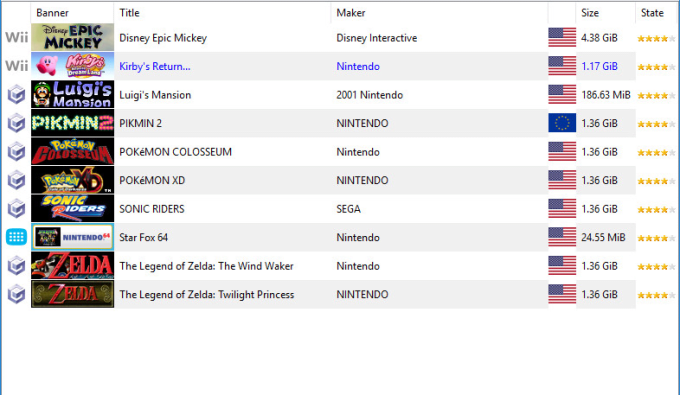Select the Zelda Wind Waker banner image
Screen dimensions: 680x395
[x=72, y=265]
